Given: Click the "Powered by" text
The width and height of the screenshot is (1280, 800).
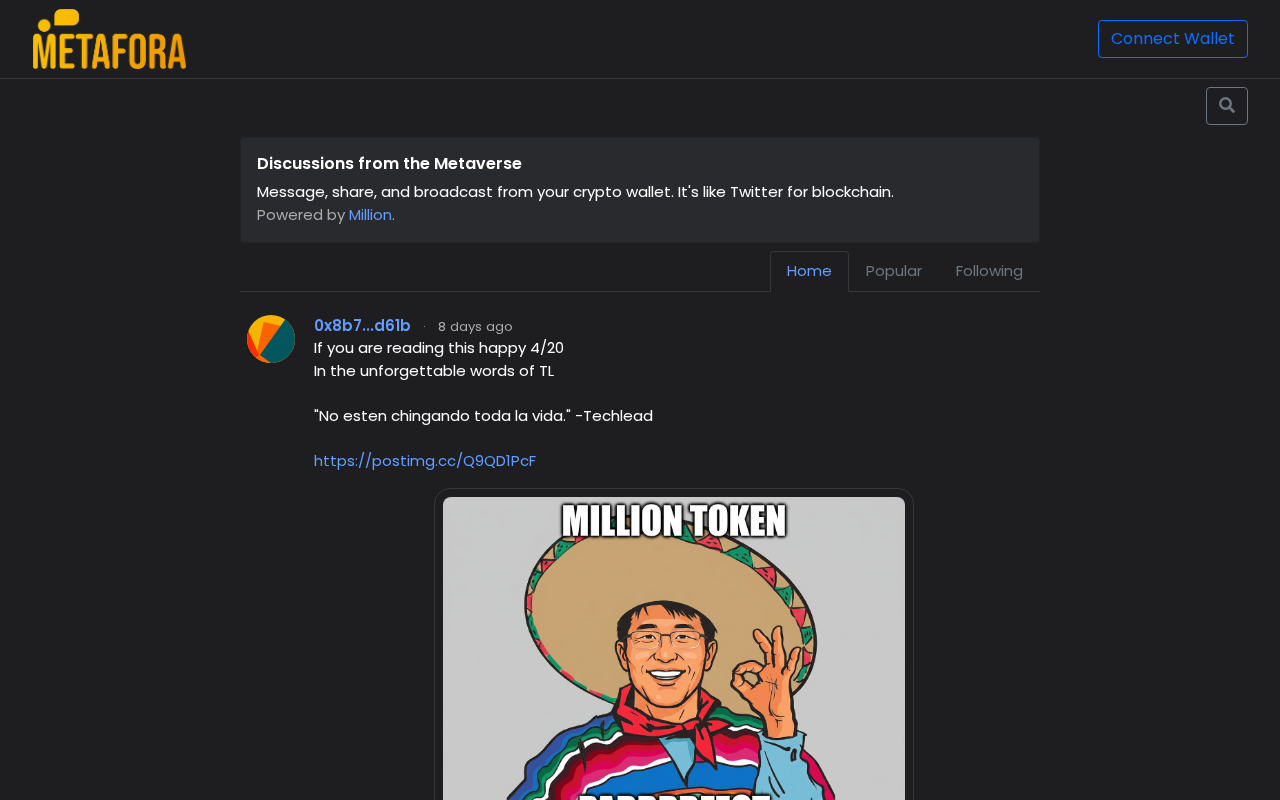Looking at the screenshot, I should pyautogui.click(x=301, y=215).
